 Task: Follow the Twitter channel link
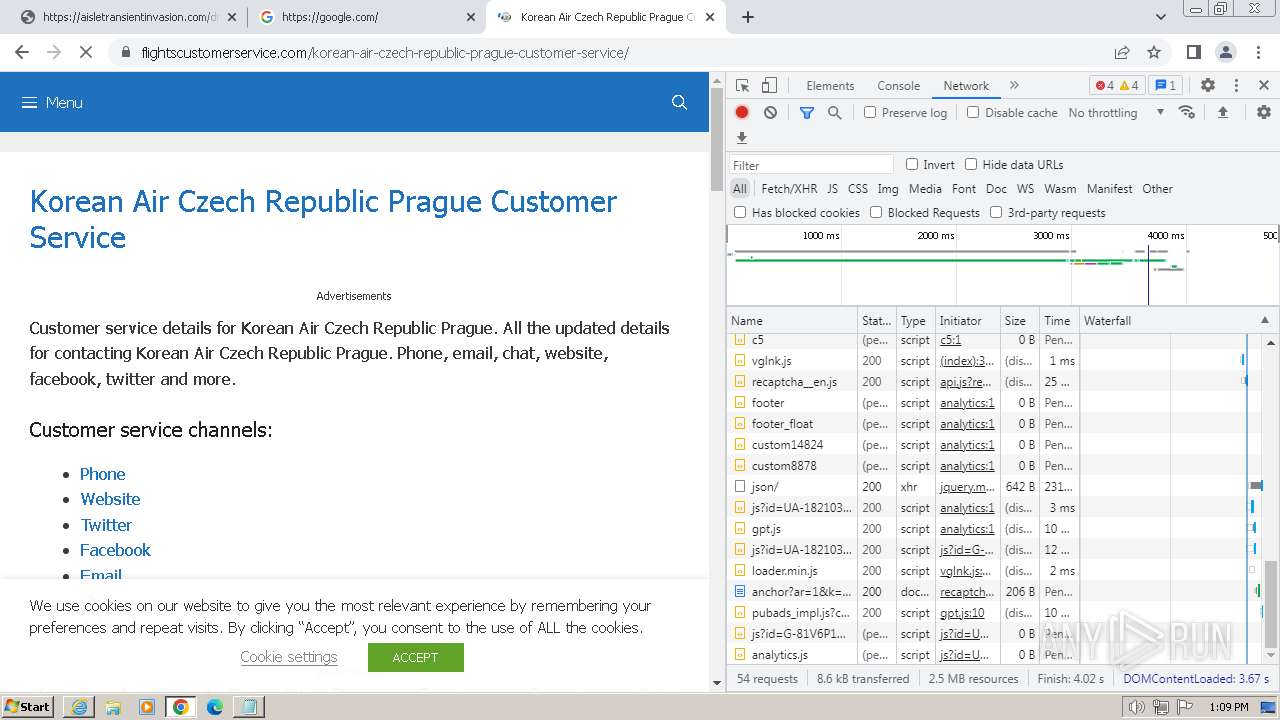(106, 525)
